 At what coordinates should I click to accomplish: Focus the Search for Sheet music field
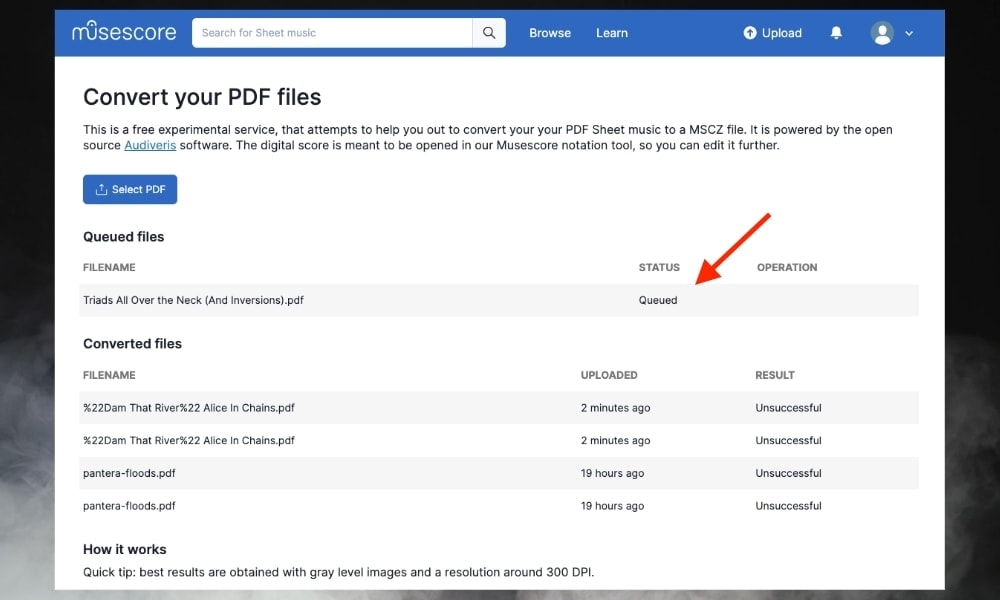332,33
